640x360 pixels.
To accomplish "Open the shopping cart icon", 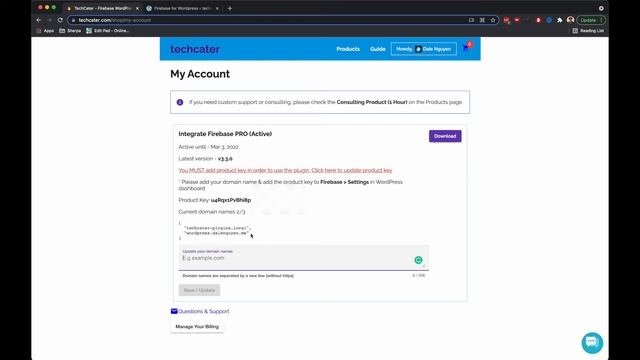I will coord(467,48).
